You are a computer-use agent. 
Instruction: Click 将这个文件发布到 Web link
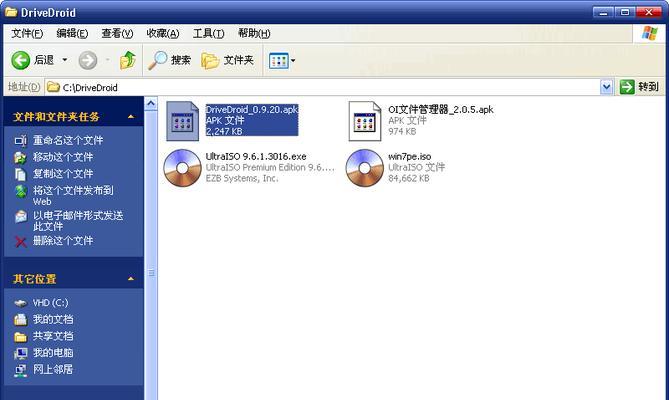point(73,196)
